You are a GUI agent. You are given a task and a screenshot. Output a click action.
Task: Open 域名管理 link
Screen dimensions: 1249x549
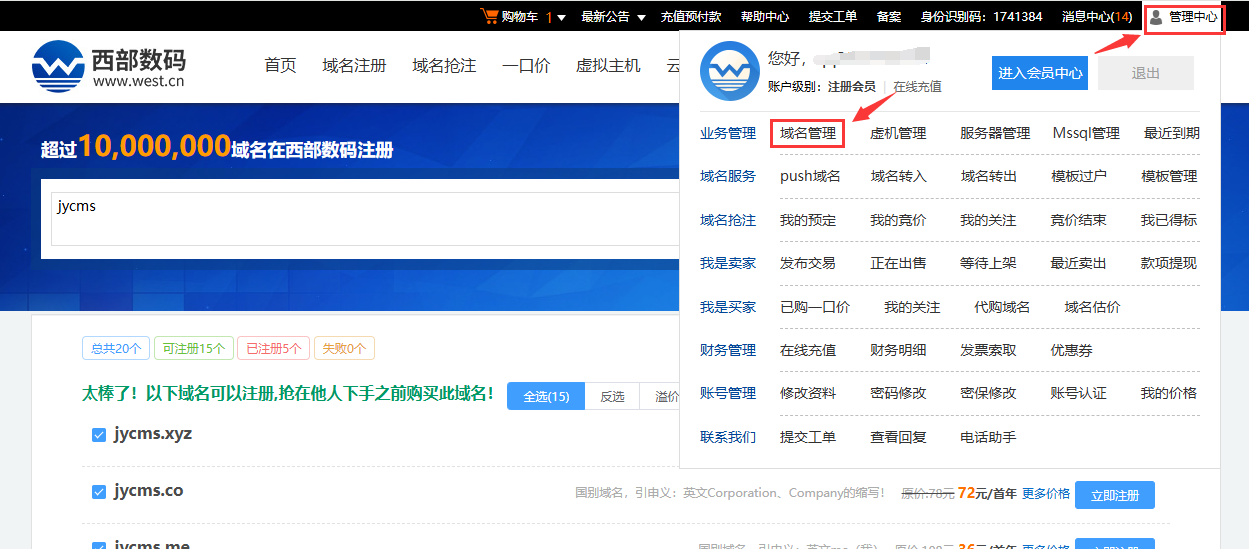pyautogui.click(x=808, y=133)
